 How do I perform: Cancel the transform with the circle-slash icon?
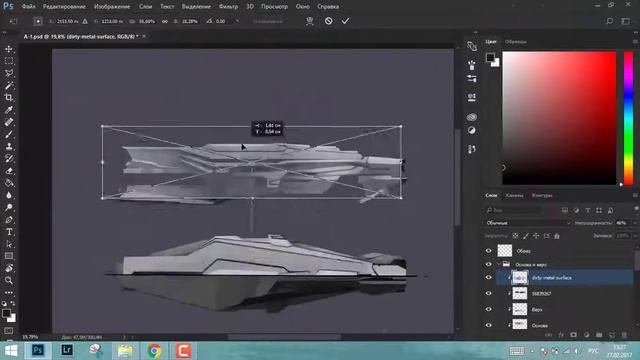pos(329,21)
